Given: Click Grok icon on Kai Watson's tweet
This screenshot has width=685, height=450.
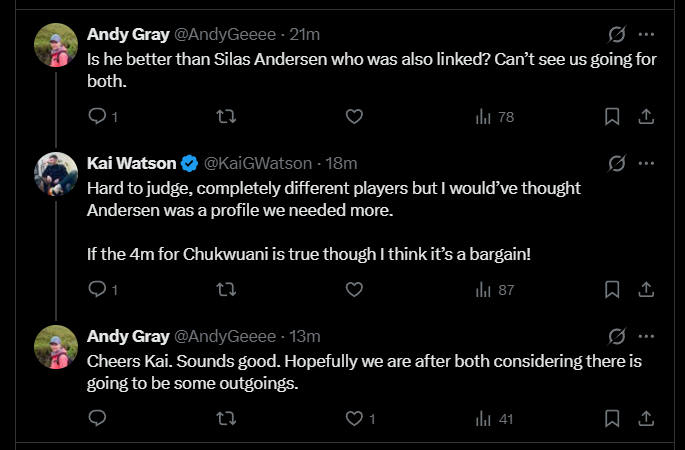Looking at the screenshot, I should (617, 162).
